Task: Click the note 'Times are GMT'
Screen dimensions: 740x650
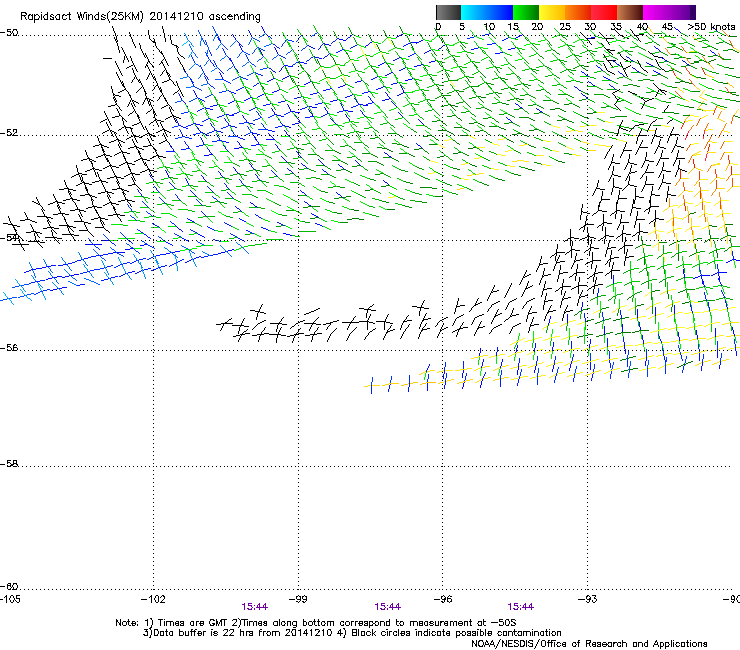Action: (193, 623)
